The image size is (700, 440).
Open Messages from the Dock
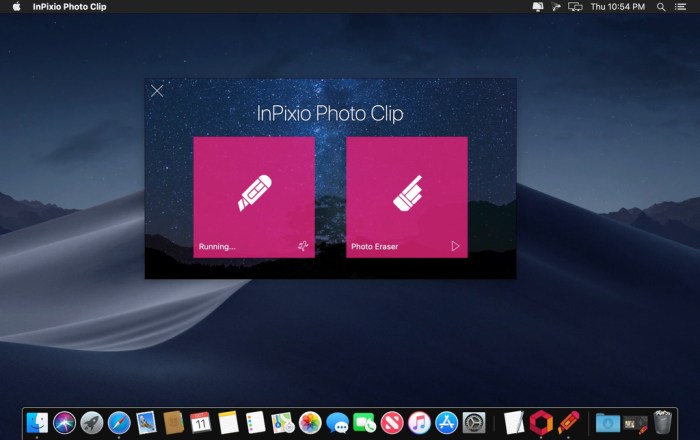337,422
